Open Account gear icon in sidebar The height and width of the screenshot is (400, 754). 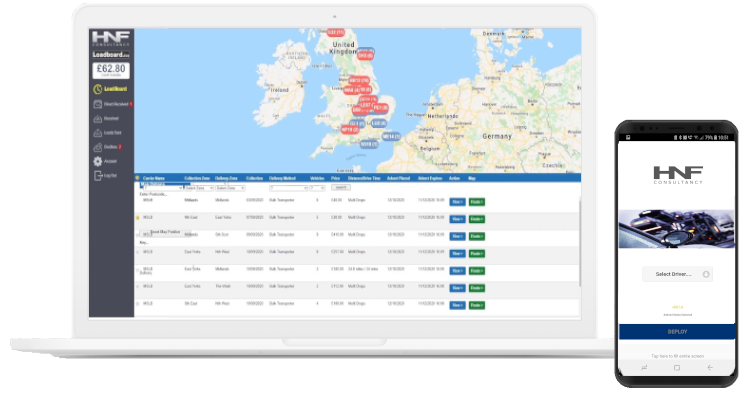point(98,162)
